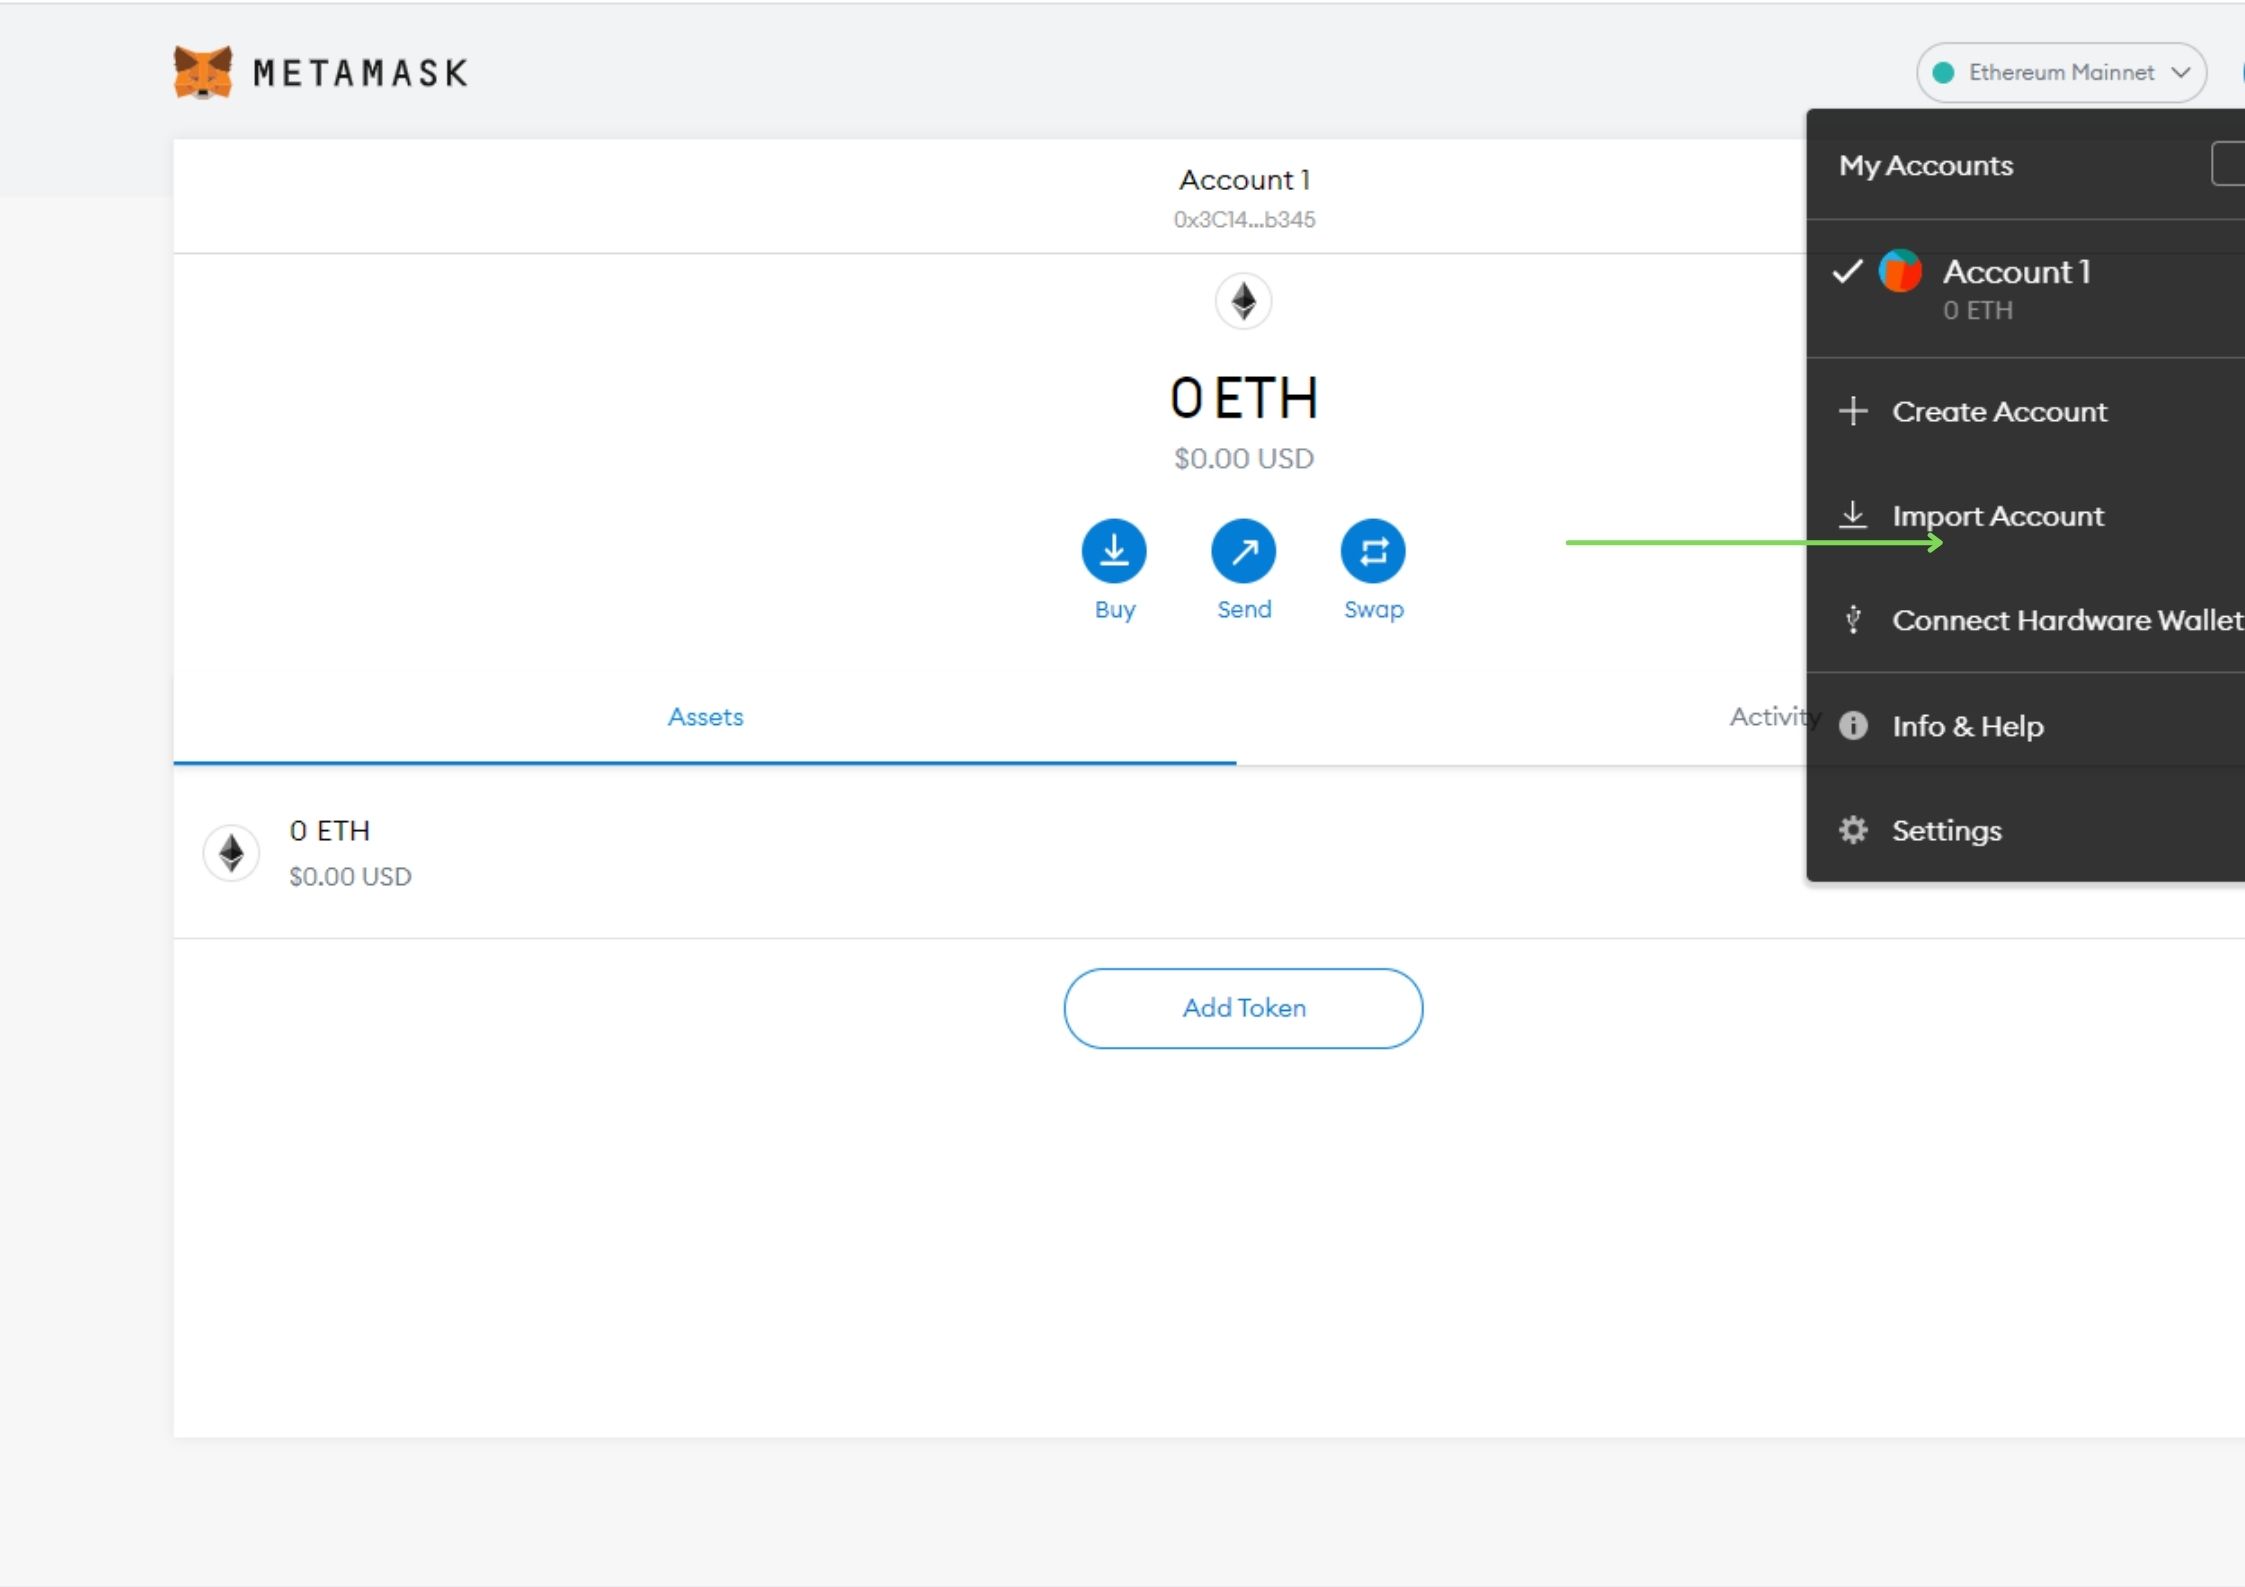
Task: Click the Swap icon button
Action: coord(1373,551)
